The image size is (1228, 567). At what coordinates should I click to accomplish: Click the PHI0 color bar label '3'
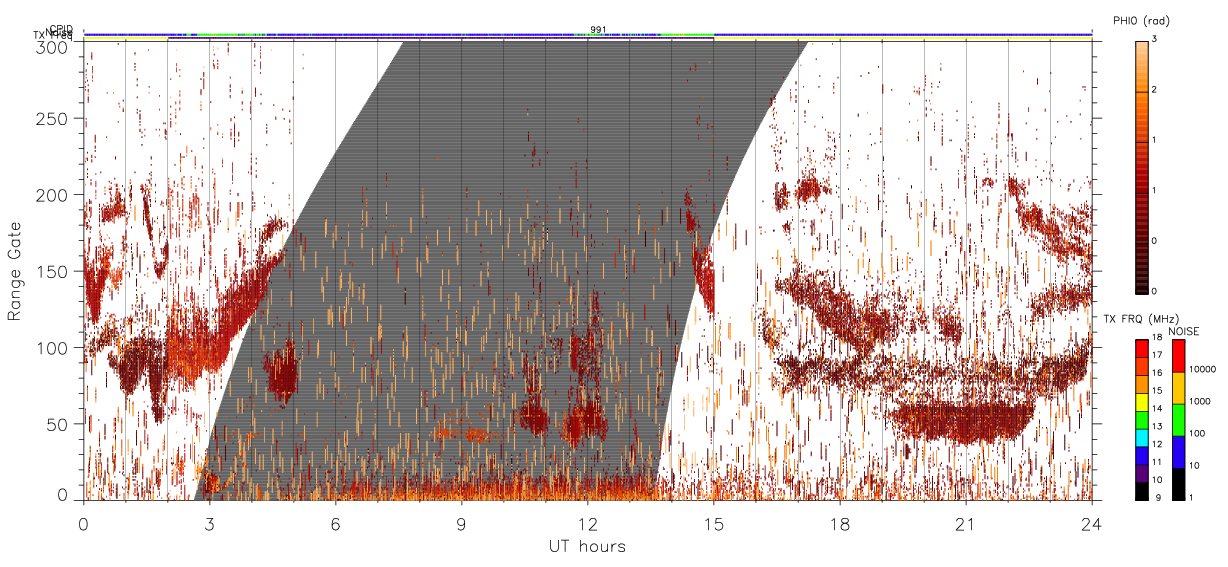click(x=1156, y=41)
